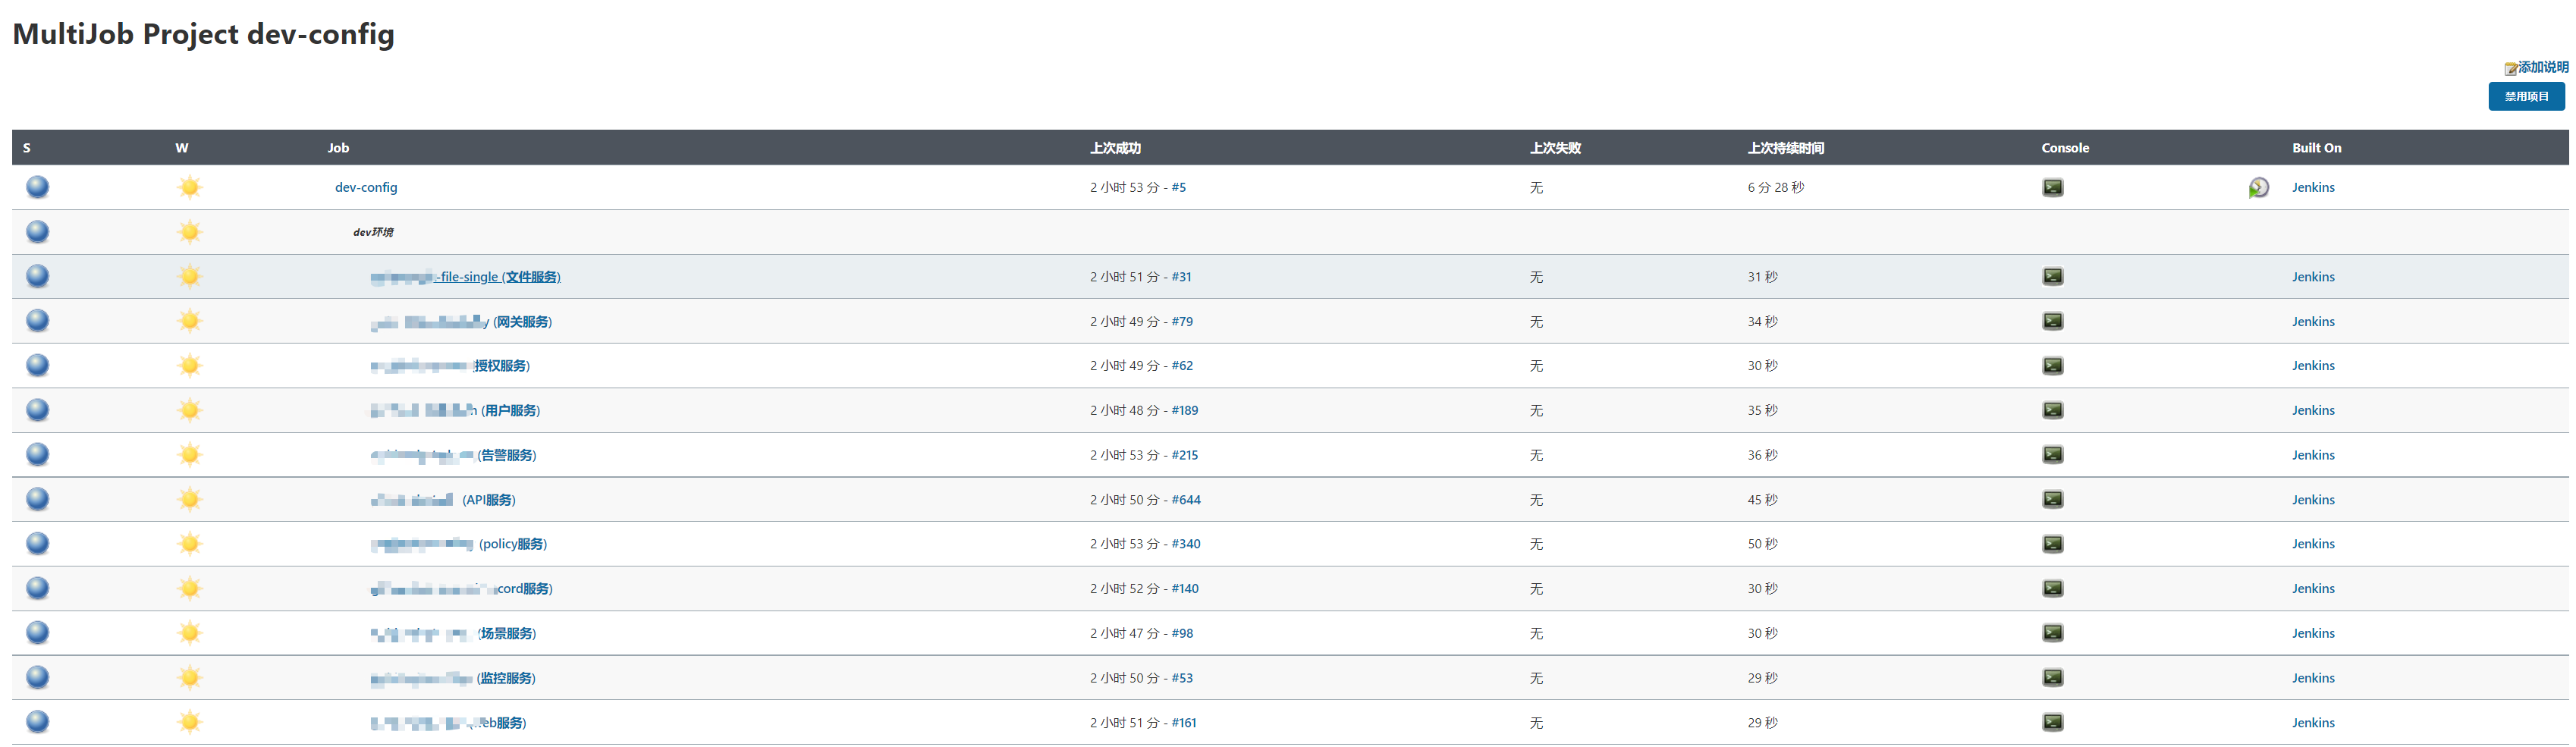Click the status ball of the 告警服务 row
Image resolution: width=2576 pixels, height=747 pixels.
[x=37, y=454]
